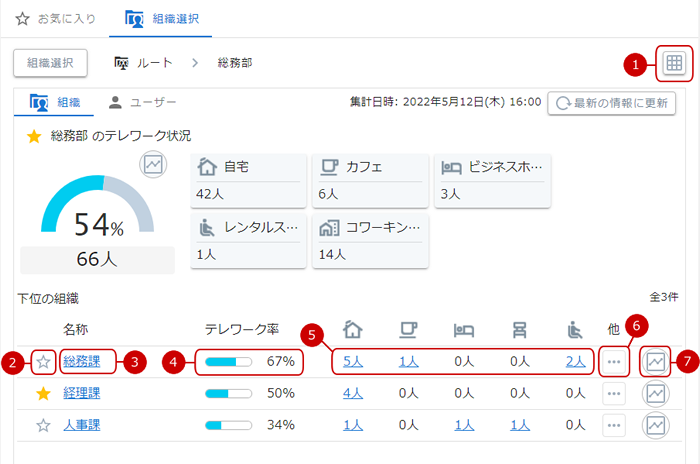Click the 全3件 count text

pos(664,297)
